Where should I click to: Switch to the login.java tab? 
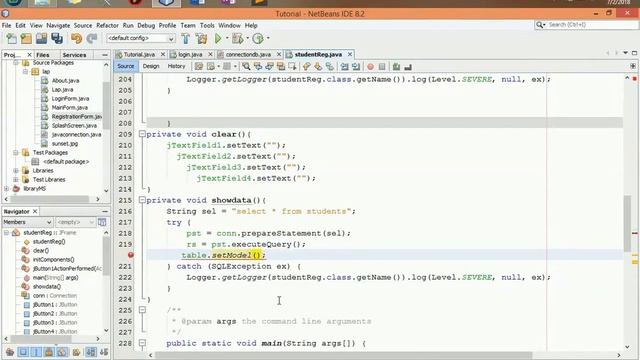(190, 54)
